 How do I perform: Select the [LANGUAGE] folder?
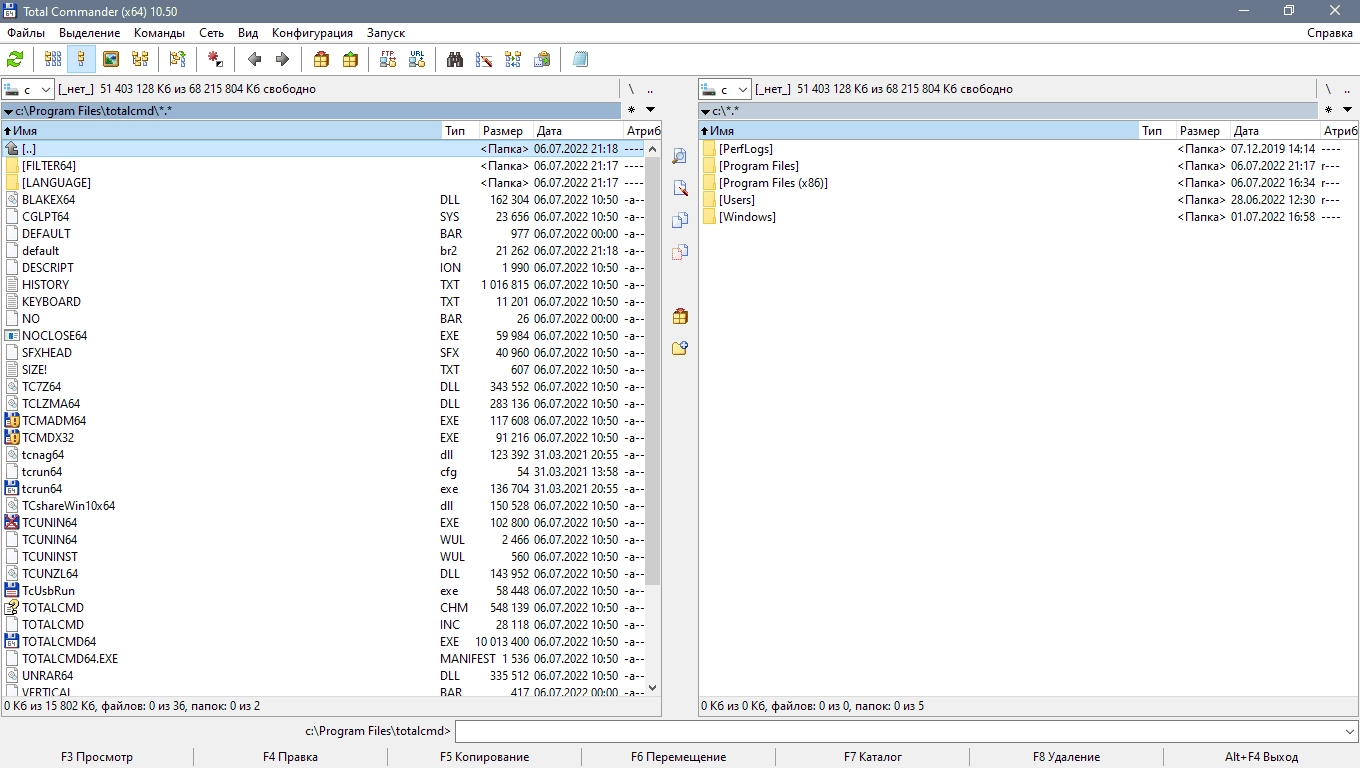coord(324,183)
